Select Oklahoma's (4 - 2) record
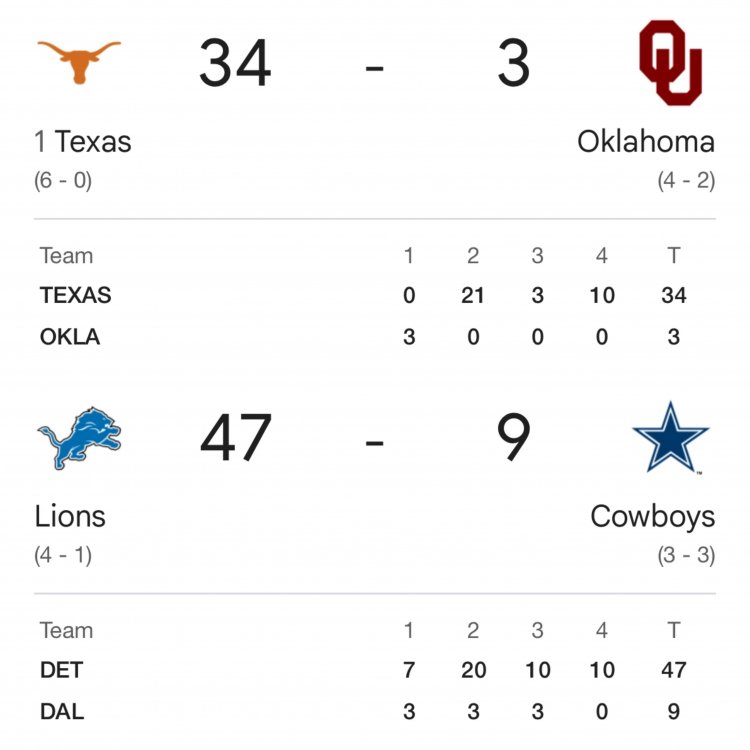The image size is (750, 750). tap(686, 181)
